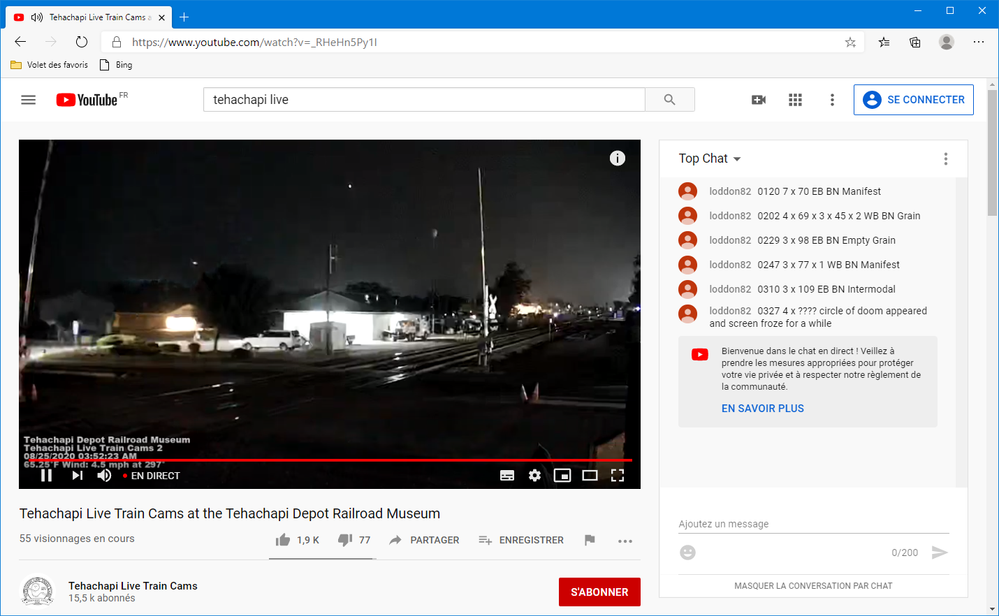This screenshot has height=616, width=999.
Task: Dislike the video with thumbs down
Action: tap(354, 540)
